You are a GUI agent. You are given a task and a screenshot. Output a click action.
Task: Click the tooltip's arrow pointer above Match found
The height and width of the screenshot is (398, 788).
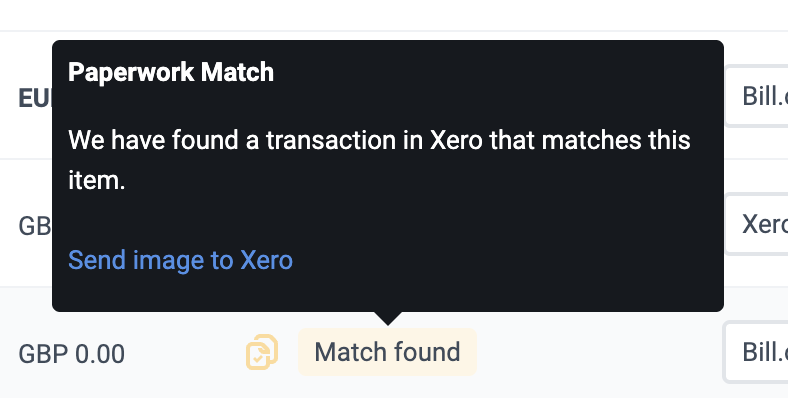click(387, 318)
